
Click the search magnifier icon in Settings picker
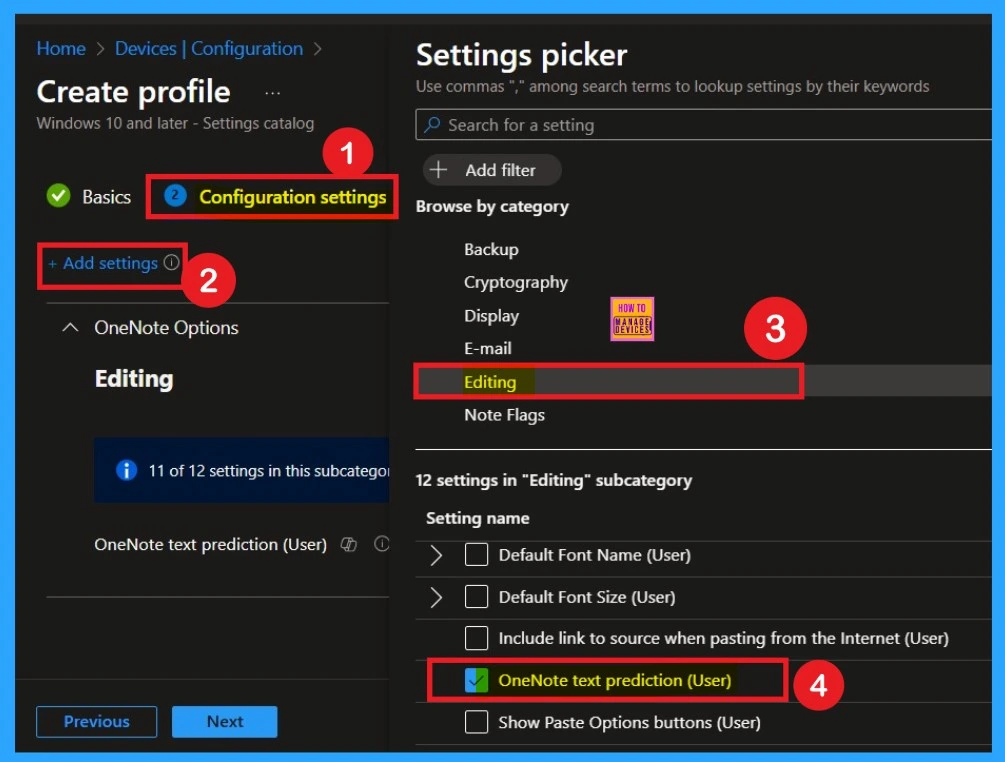click(x=433, y=124)
